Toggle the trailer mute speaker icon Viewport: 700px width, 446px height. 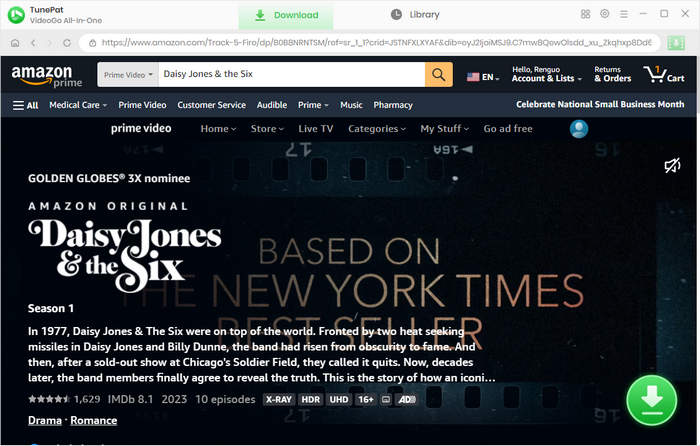pyautogui.click(x=672, y=166)
